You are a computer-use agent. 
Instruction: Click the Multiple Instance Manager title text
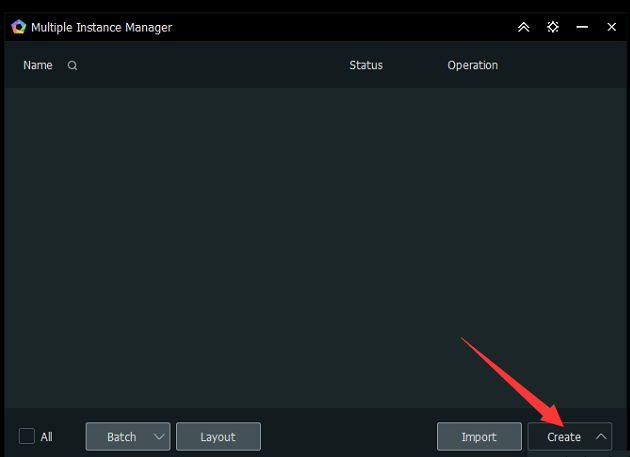click(x=101, y=27)
